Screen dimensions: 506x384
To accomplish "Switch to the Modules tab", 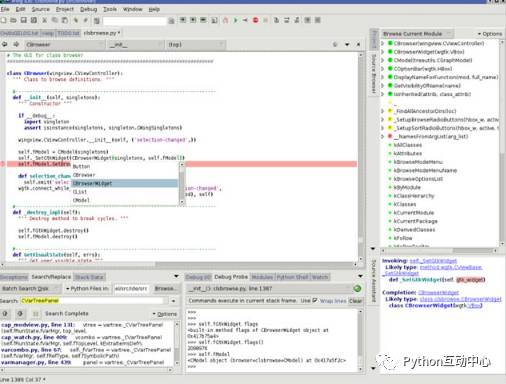I will coord(262,277).
